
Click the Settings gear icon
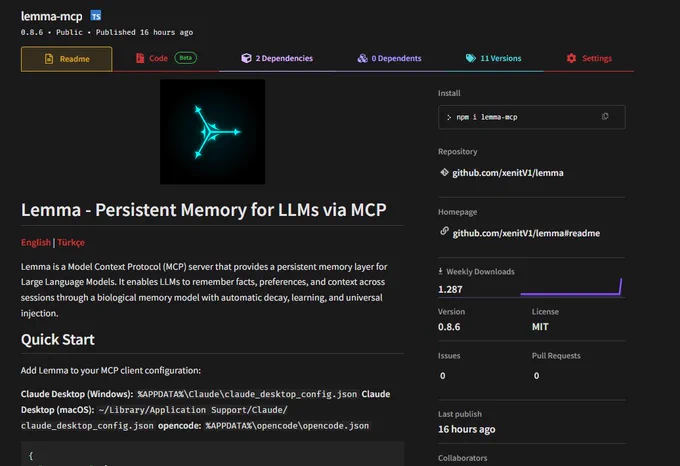[x=571, y=58]
